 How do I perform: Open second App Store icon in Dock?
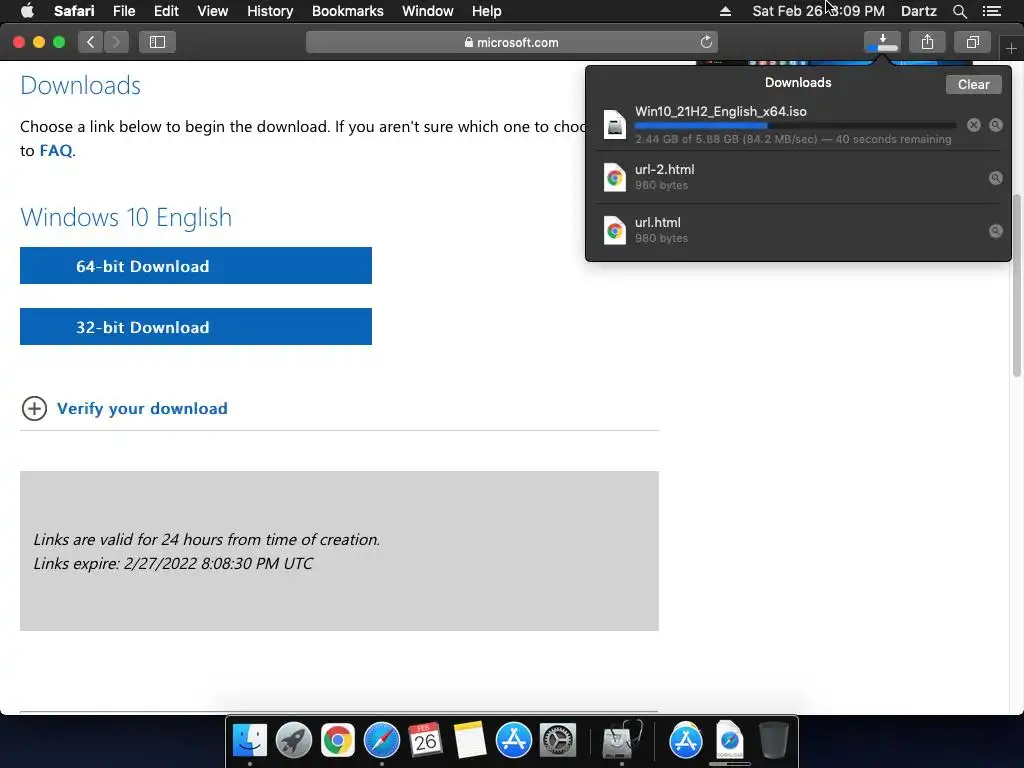(x=686, y=740)
